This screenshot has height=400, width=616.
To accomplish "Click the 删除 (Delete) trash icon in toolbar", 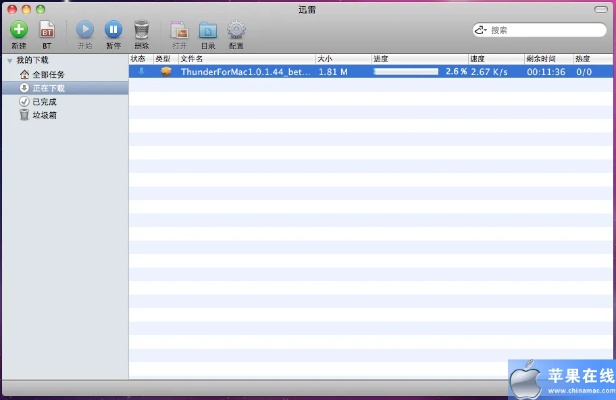I will point(141,31).
